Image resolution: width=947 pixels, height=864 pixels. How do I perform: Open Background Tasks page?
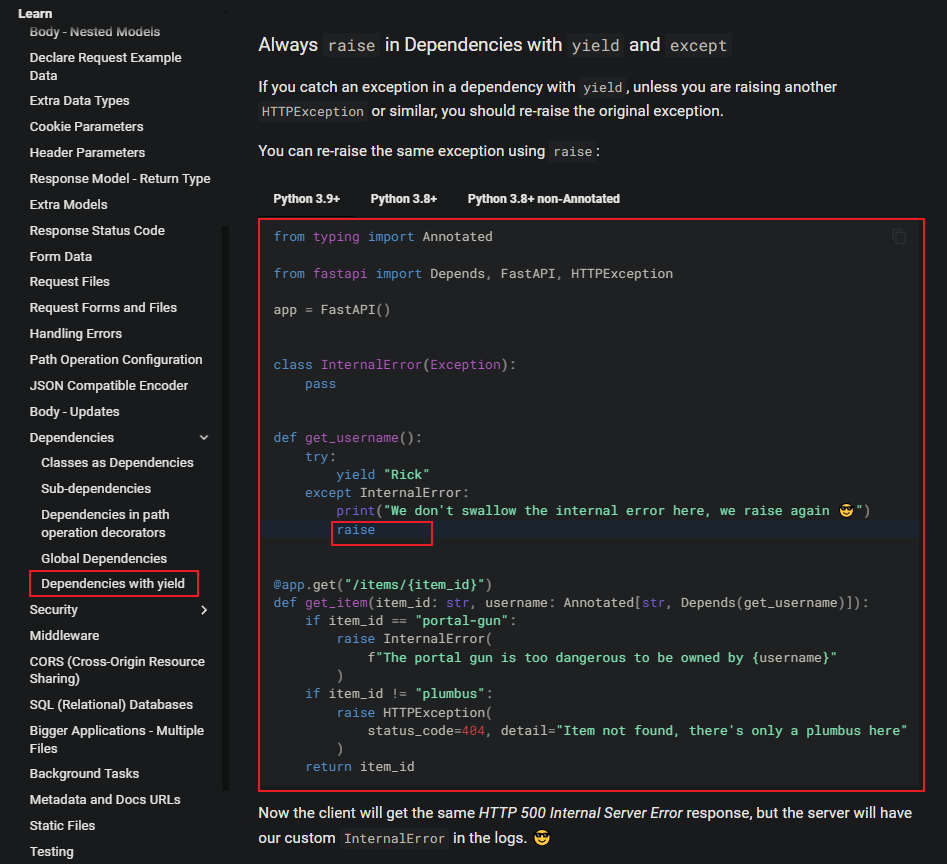coord(84,774)
